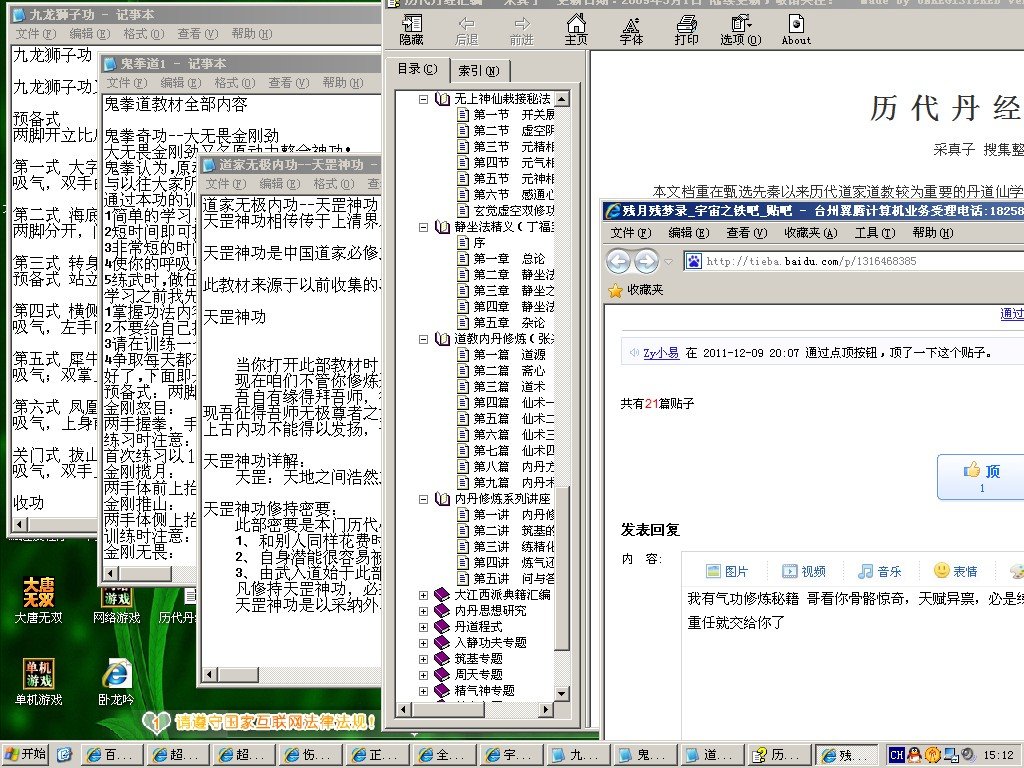Select the 第一章 总论 tree entry
1024x768 pixels.
click(509, 259)
